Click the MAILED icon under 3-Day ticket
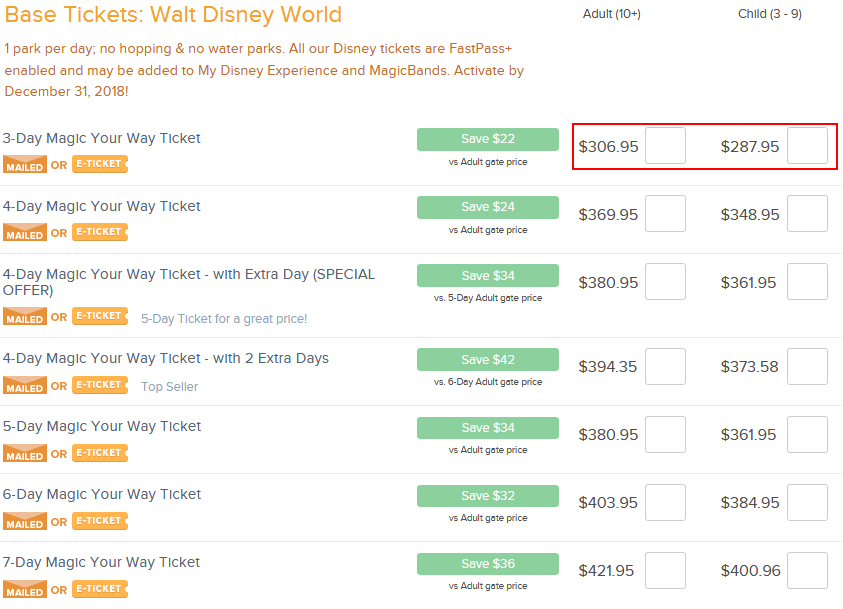The width and height of the screenshot is (843, 609). [25, 164]
